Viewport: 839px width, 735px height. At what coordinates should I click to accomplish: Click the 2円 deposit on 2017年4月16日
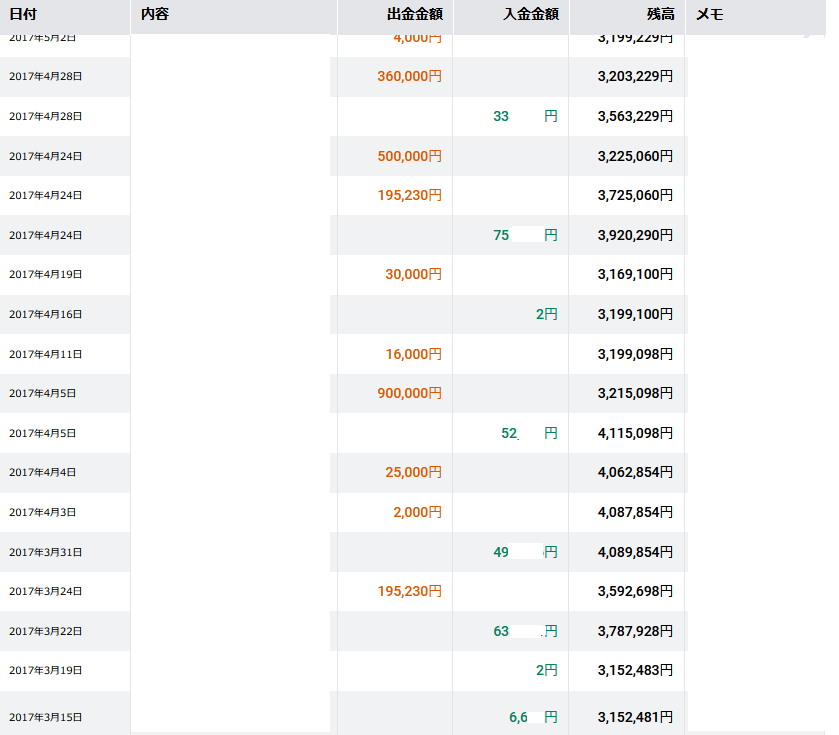[546, 314]
